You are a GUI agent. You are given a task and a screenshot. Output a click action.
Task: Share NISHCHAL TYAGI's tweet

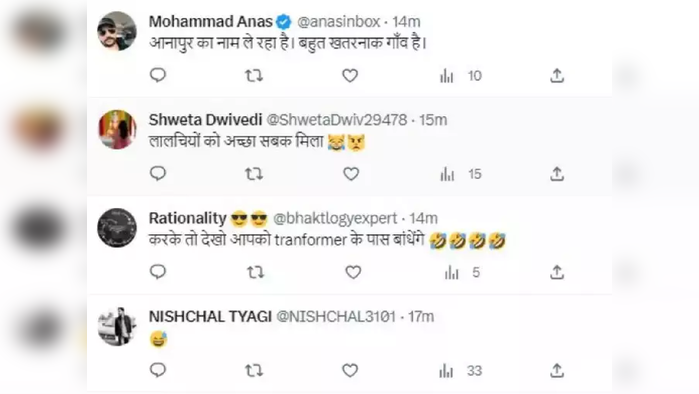coord(557,370)
